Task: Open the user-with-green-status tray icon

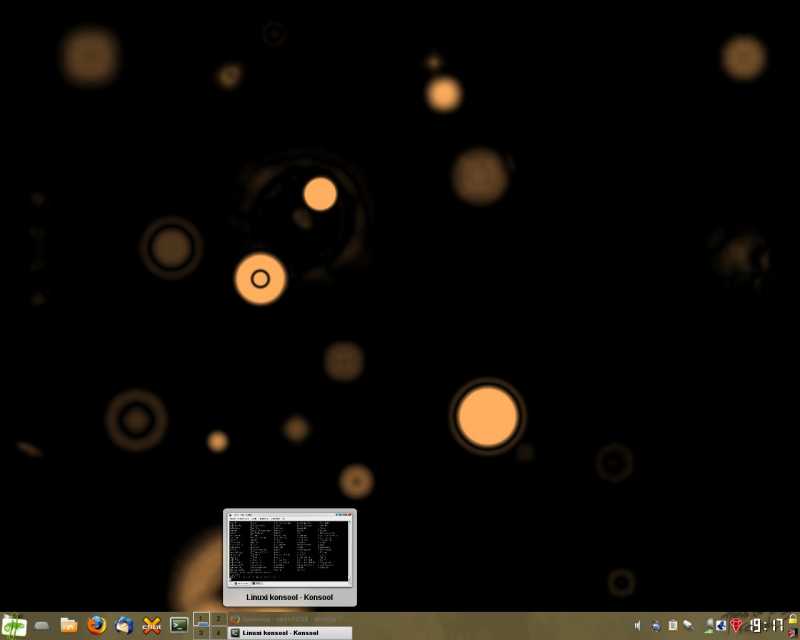Action: [709, 626]
